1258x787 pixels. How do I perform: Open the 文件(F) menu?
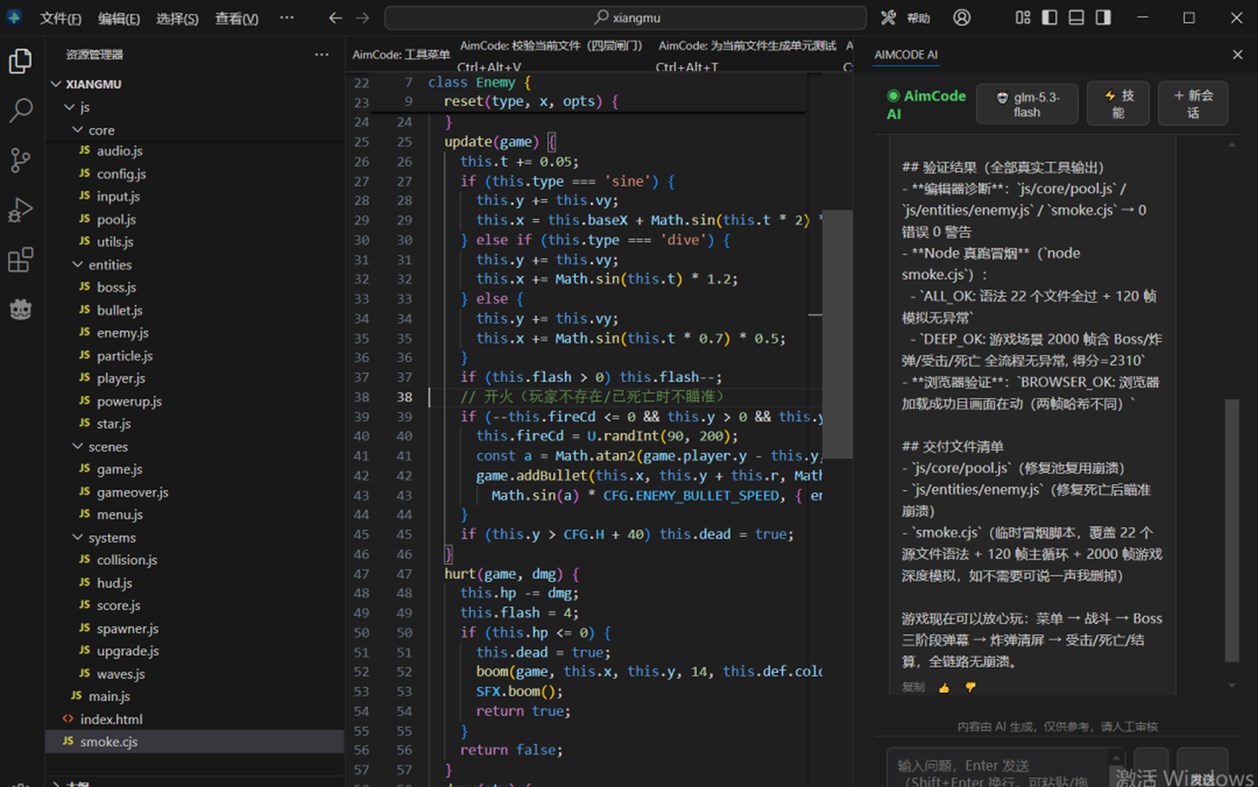click(60, 19)
